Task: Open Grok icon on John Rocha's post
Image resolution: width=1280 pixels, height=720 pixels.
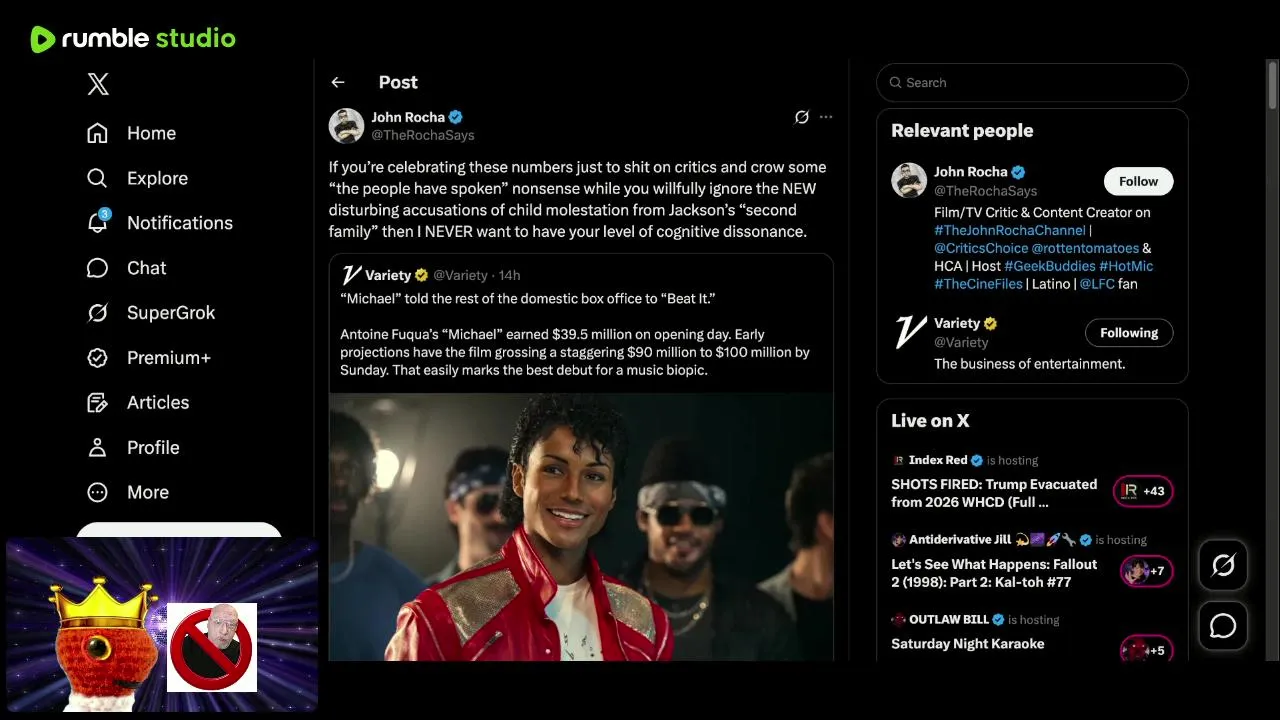Action: point(801,117)
